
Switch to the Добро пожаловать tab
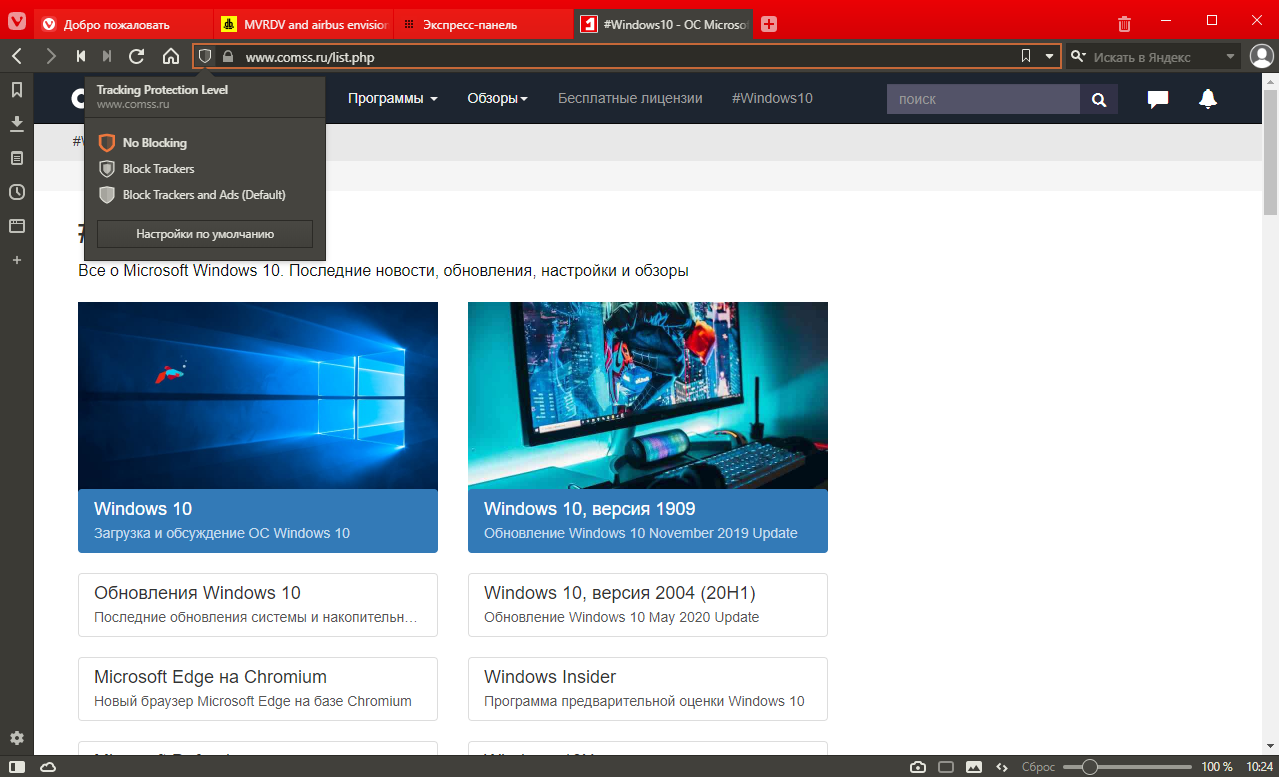pos(124,24)
